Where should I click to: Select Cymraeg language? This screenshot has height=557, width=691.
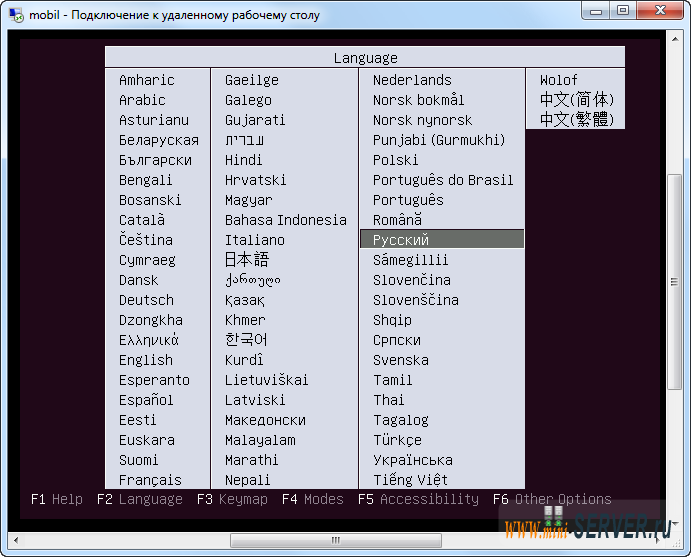tap(147, 260)
